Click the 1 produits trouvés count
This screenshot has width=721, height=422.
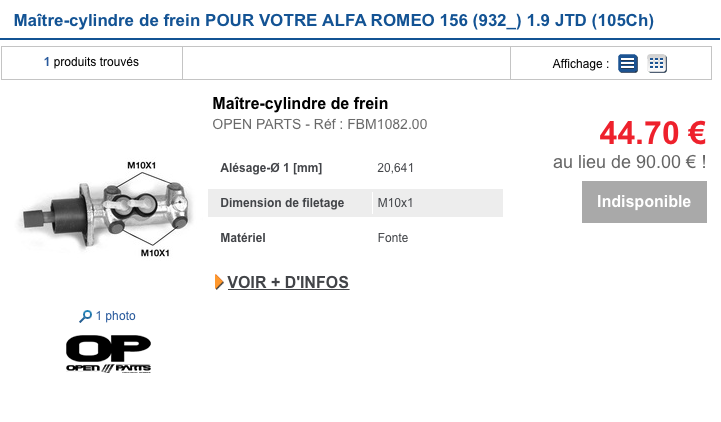point(91,62)
